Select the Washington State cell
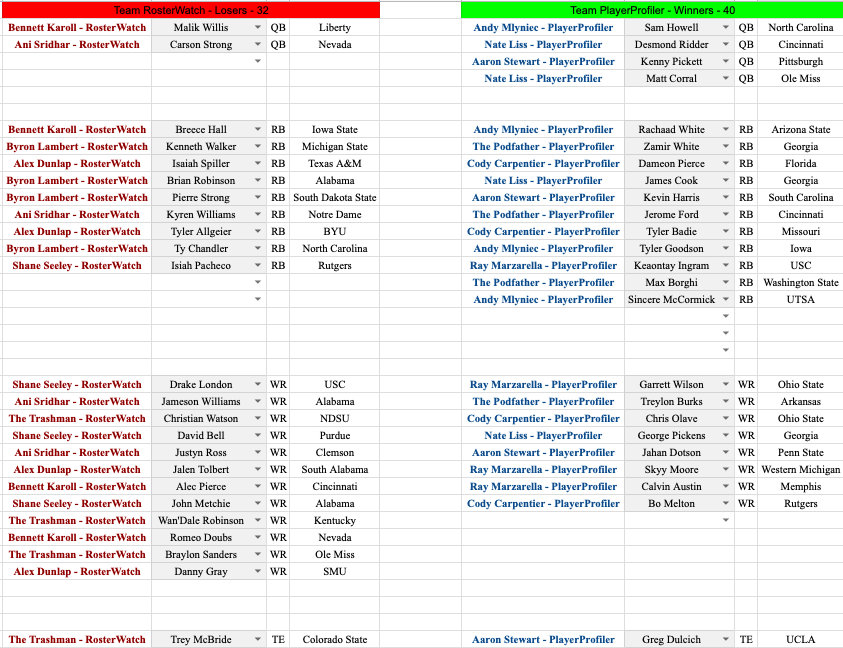The image size is (843, 648). click(x=800, y=283)
